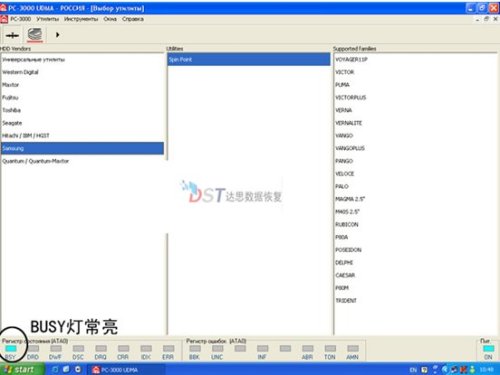Click the disk stack toolbar icon
The height and width of the screenshot is (375, 500).
pos(35,35)
